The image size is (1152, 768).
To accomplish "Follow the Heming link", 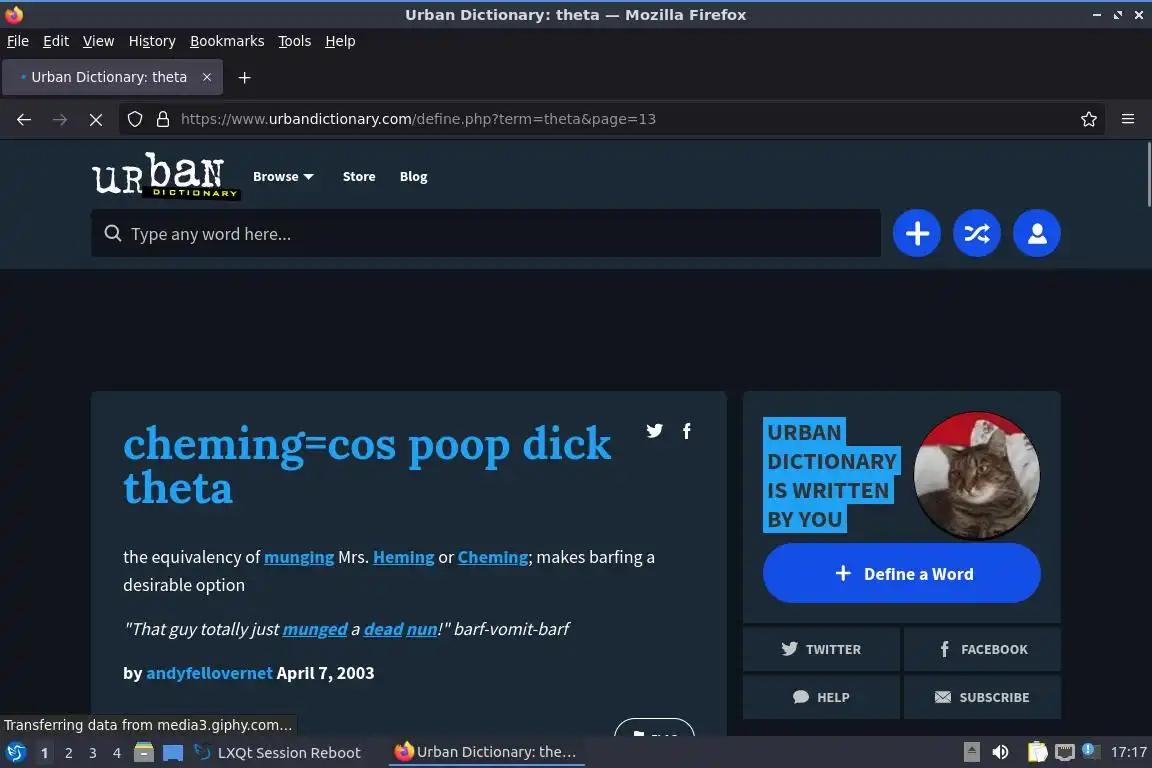I will coord(403,557).
